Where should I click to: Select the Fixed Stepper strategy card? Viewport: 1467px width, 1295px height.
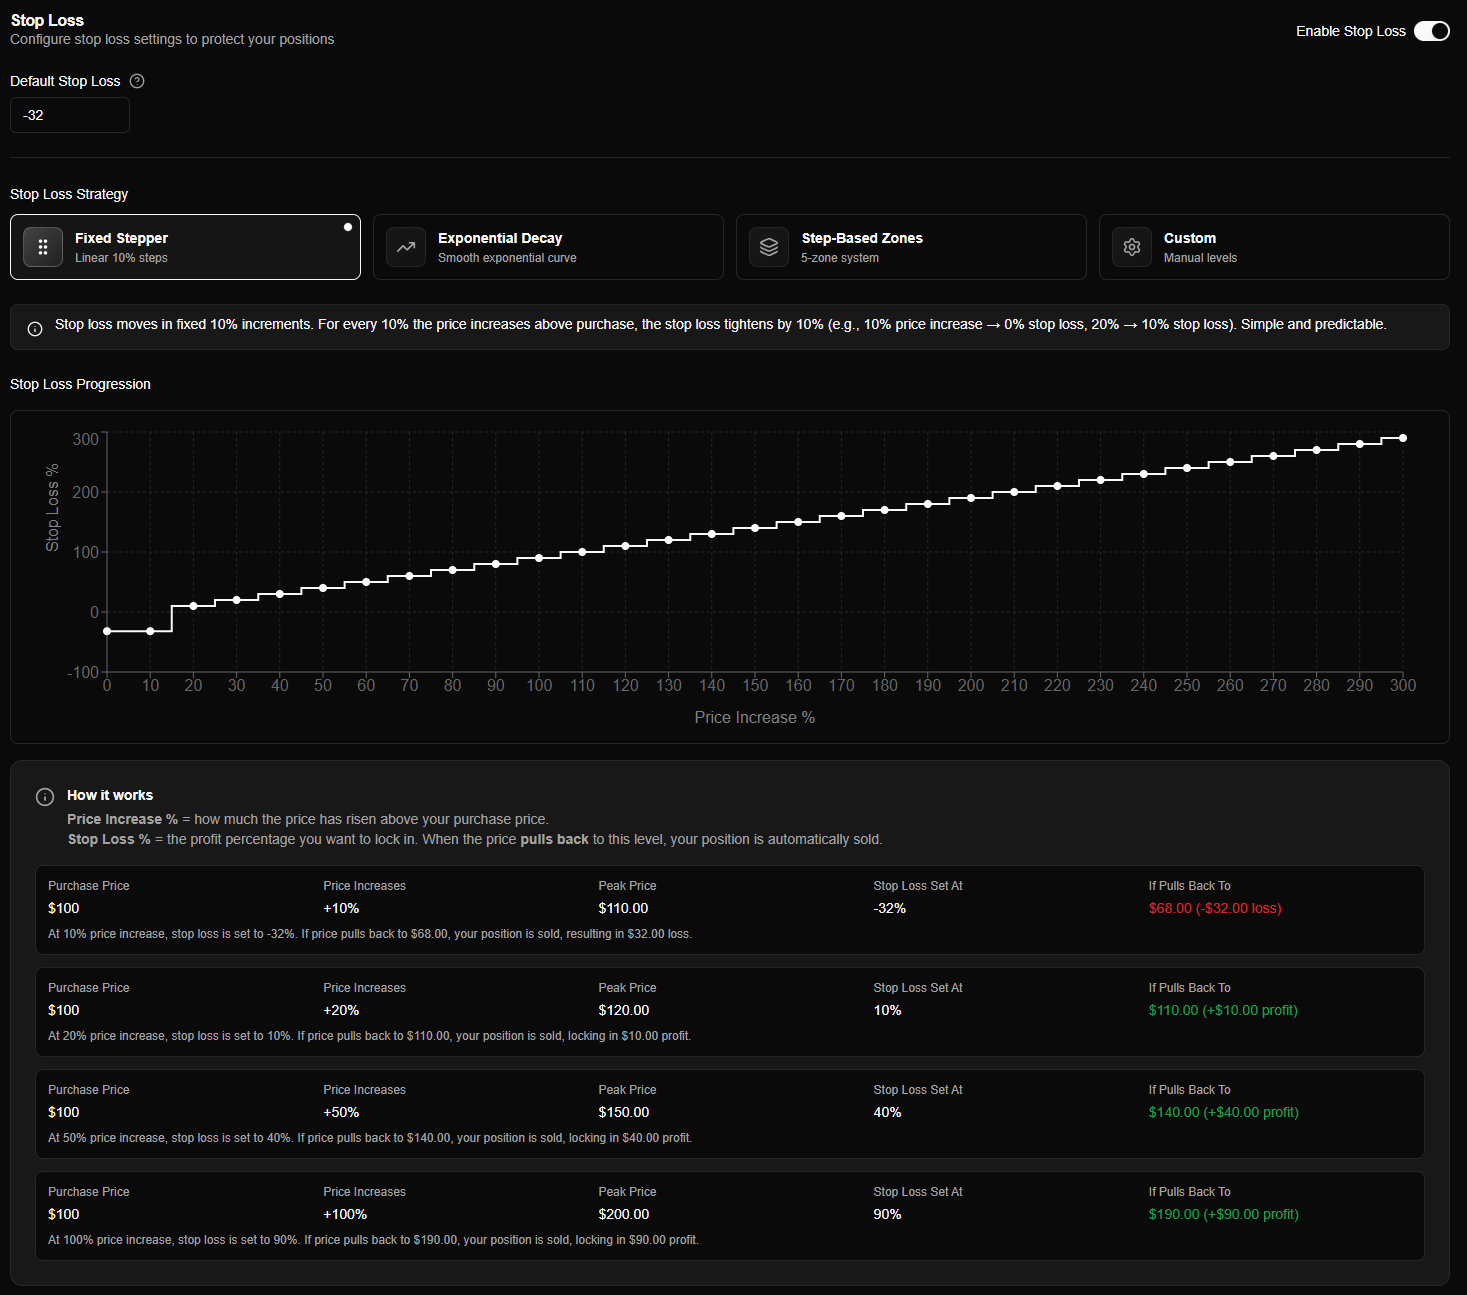(185, 247)
